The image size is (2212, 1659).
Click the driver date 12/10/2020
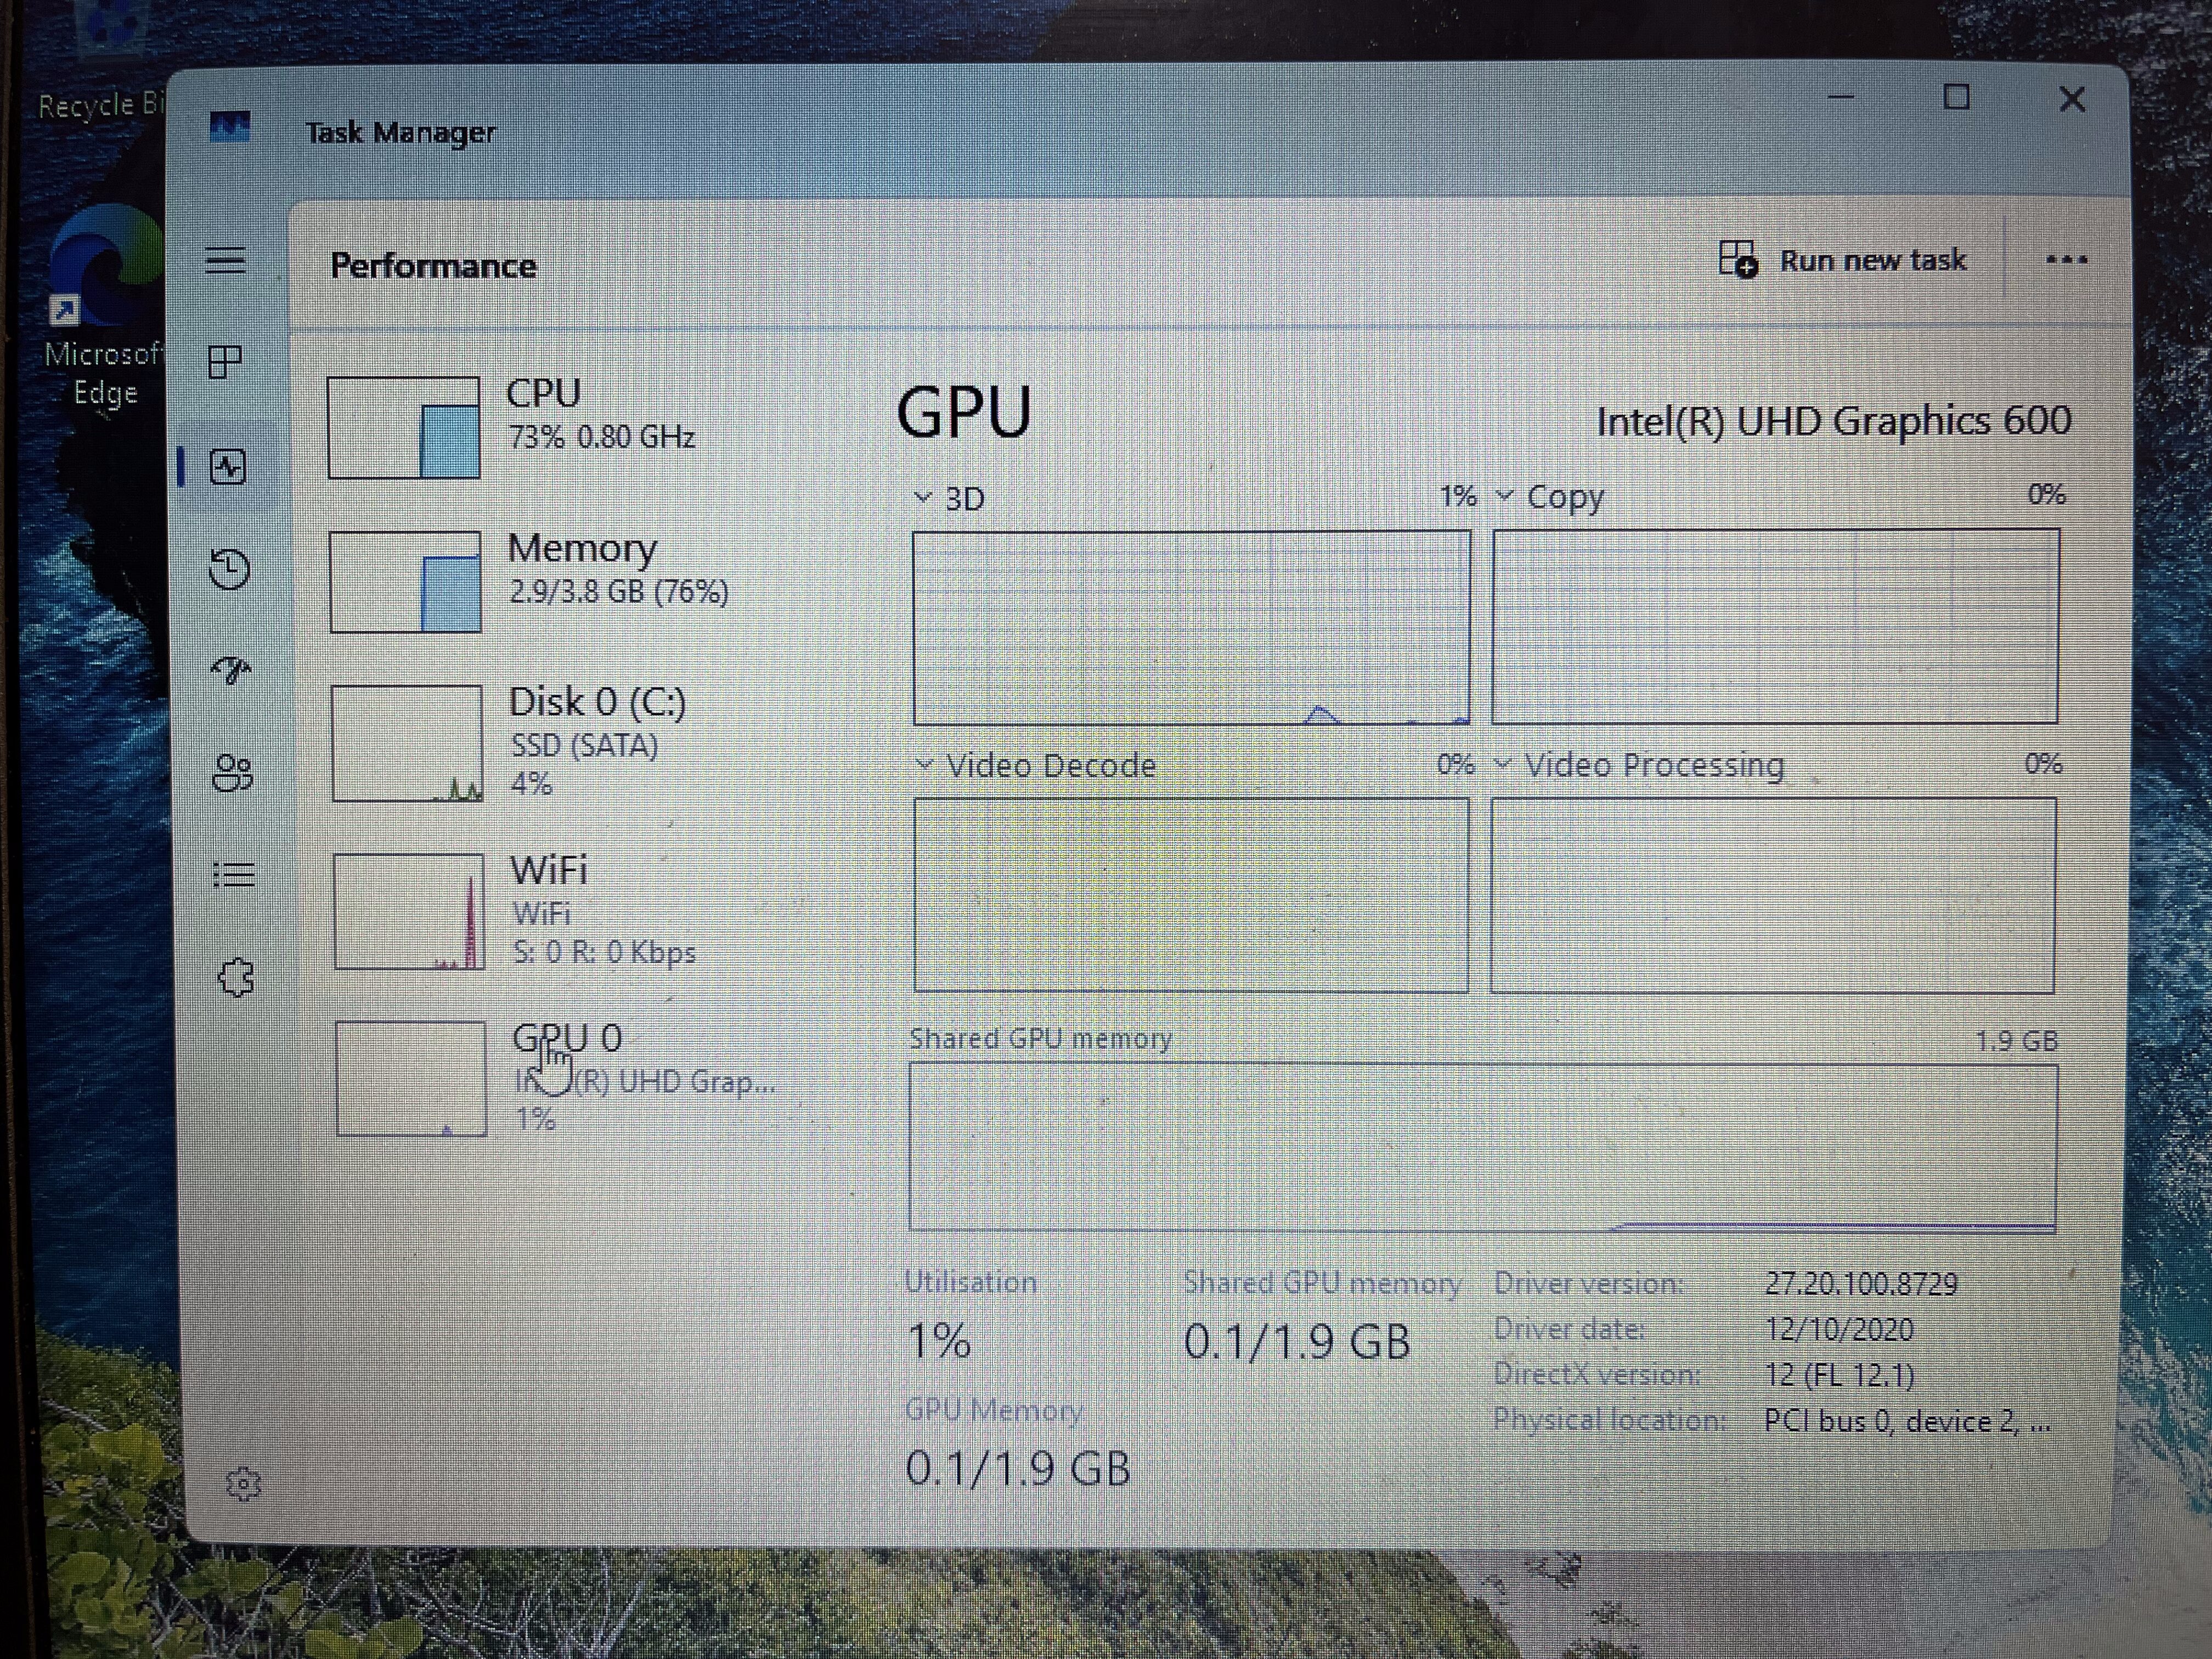tap(1838, 1329)
